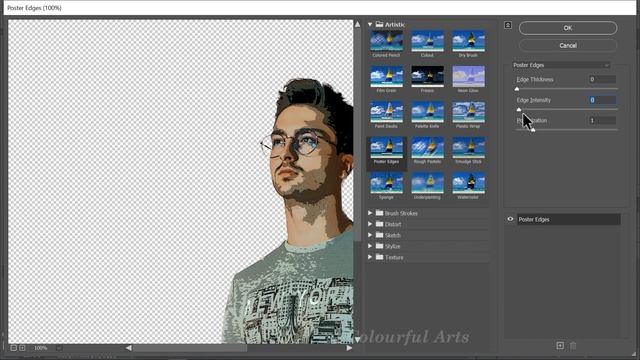
Task: Apply the Plastic Wrap filter thumbnail
Action: [x=469, y=112]
